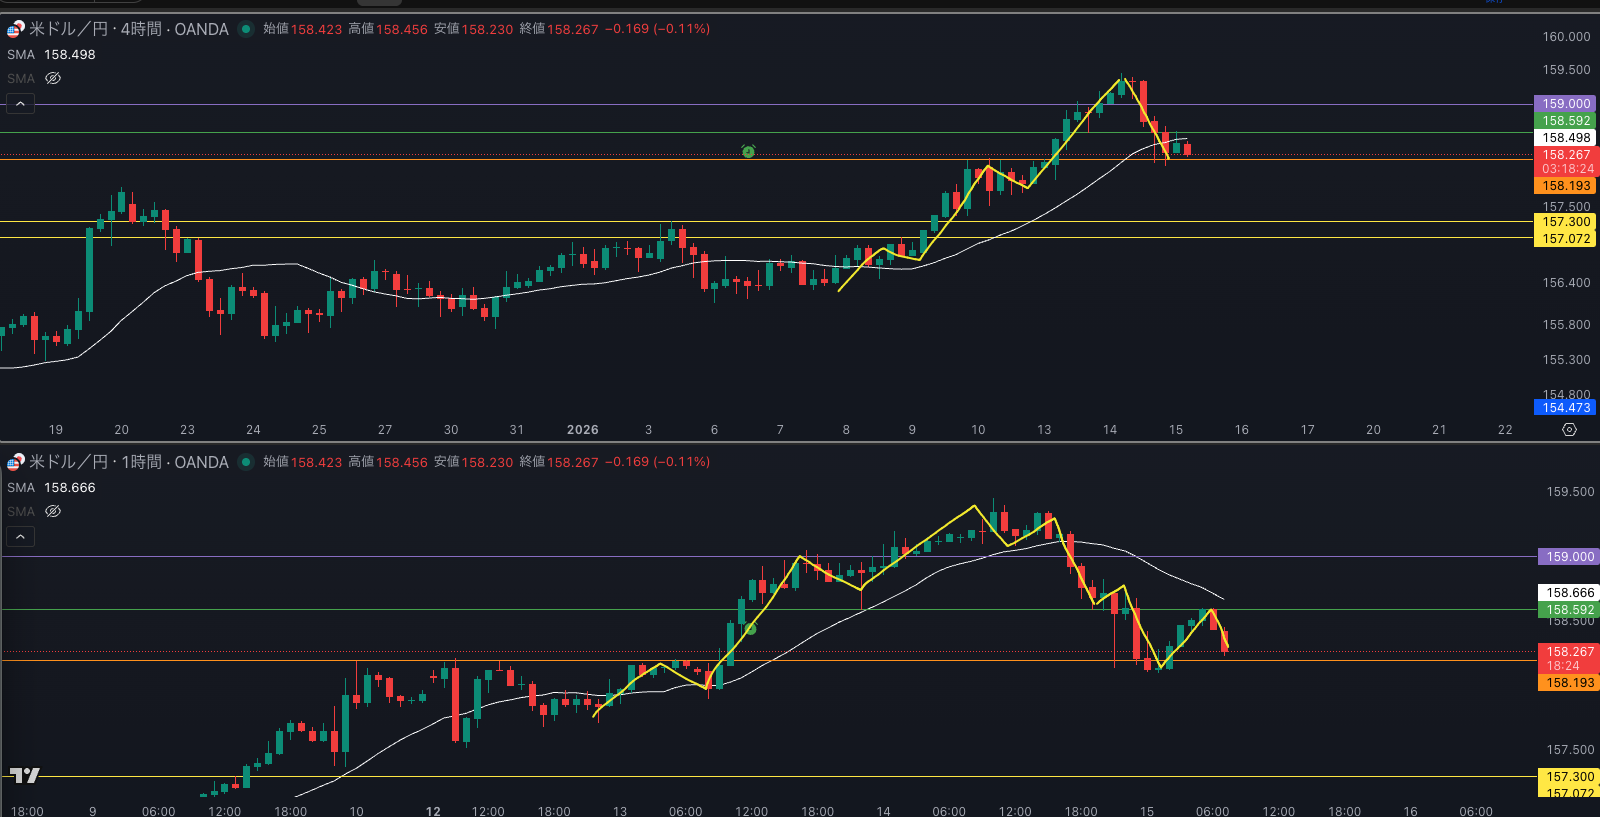The image size is (1600, 817).
Task: Click green market status dot on 1-hour chart
Action: coord(246,462)
